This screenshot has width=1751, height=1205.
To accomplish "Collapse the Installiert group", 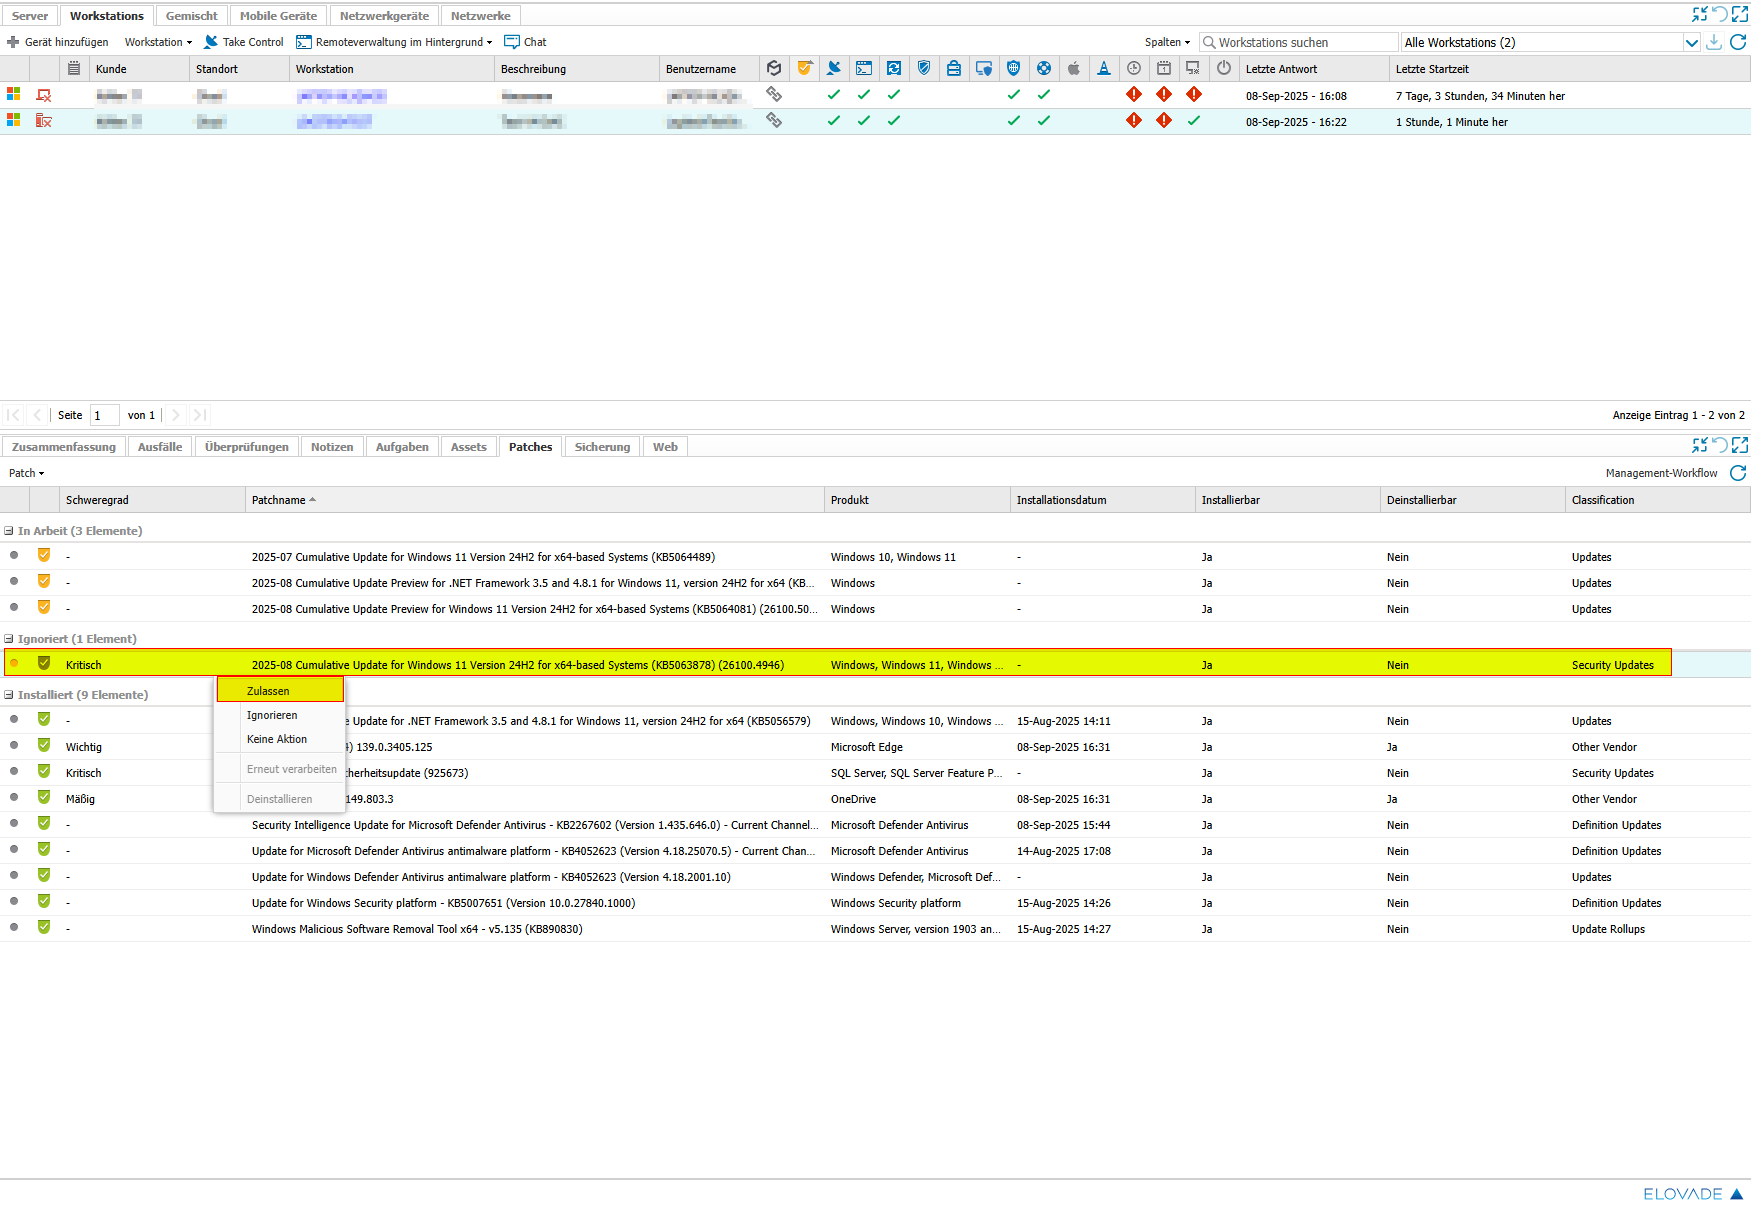I will click(x=9, y=695).
